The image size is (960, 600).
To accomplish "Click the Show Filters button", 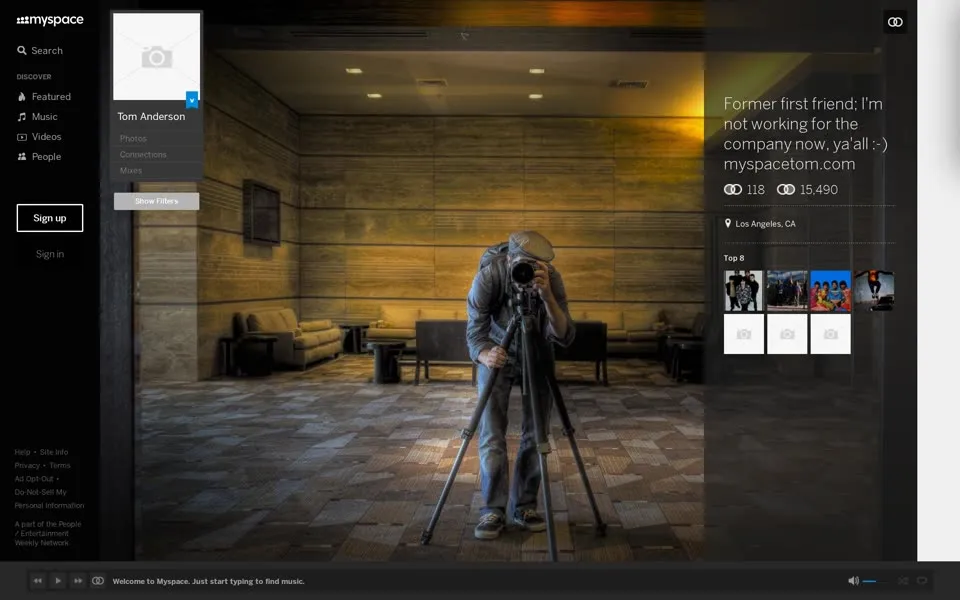I will pyautogui.click(x=157, y=201).
